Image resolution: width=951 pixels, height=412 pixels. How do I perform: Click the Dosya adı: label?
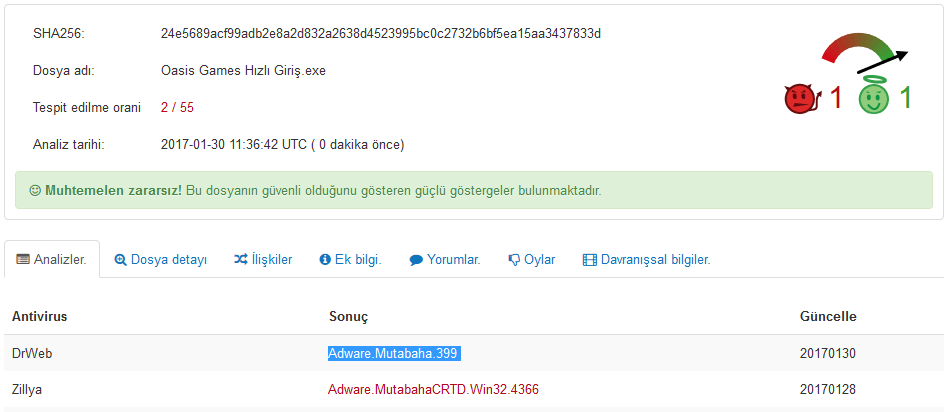point(64,71)
